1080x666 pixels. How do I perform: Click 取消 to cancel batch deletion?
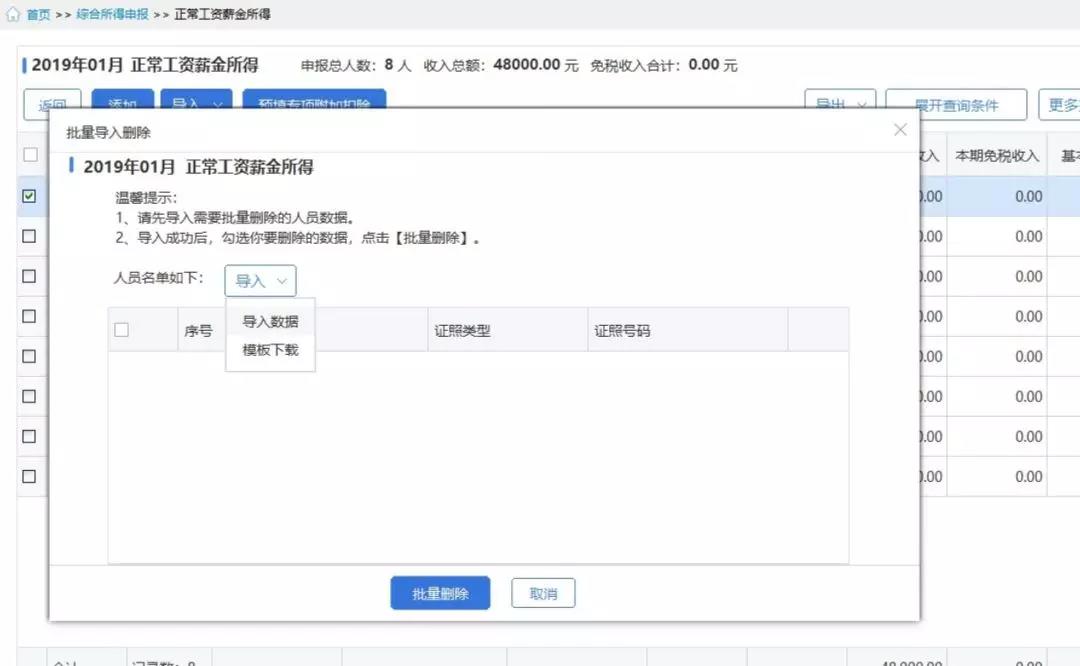[x=542, y=592]
